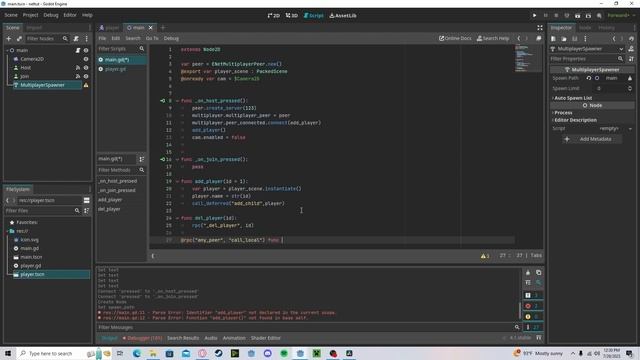640x360 pixels.
Task: Run the current scene from the toolbar
Action: pyautogui.click(x=578, y=16)
